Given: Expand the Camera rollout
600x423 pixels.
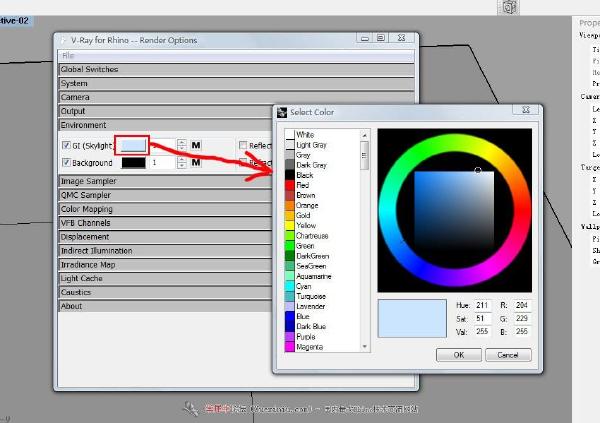Looking at the screenshot, I should [236, 97].
